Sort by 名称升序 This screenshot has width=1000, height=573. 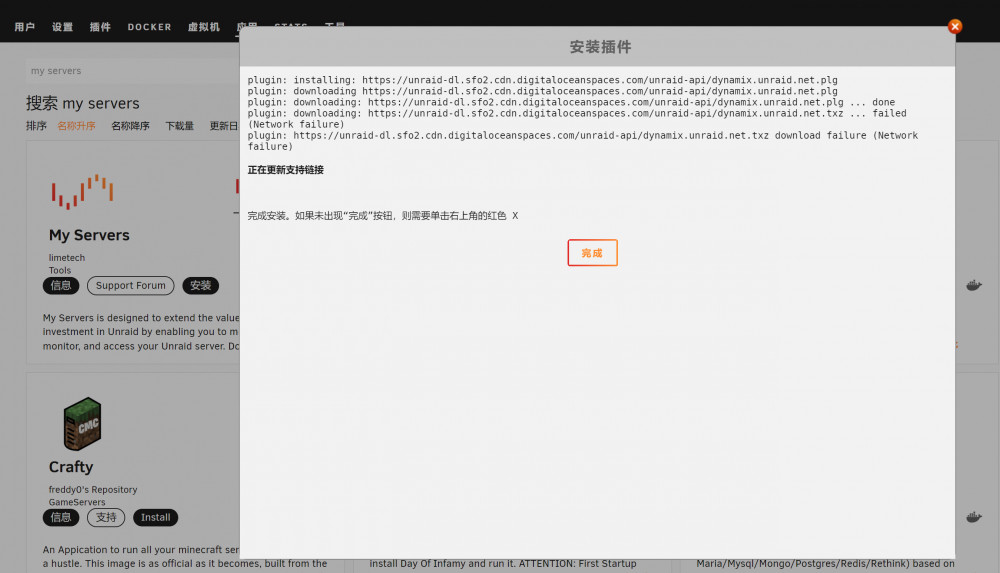coord(77,126)
